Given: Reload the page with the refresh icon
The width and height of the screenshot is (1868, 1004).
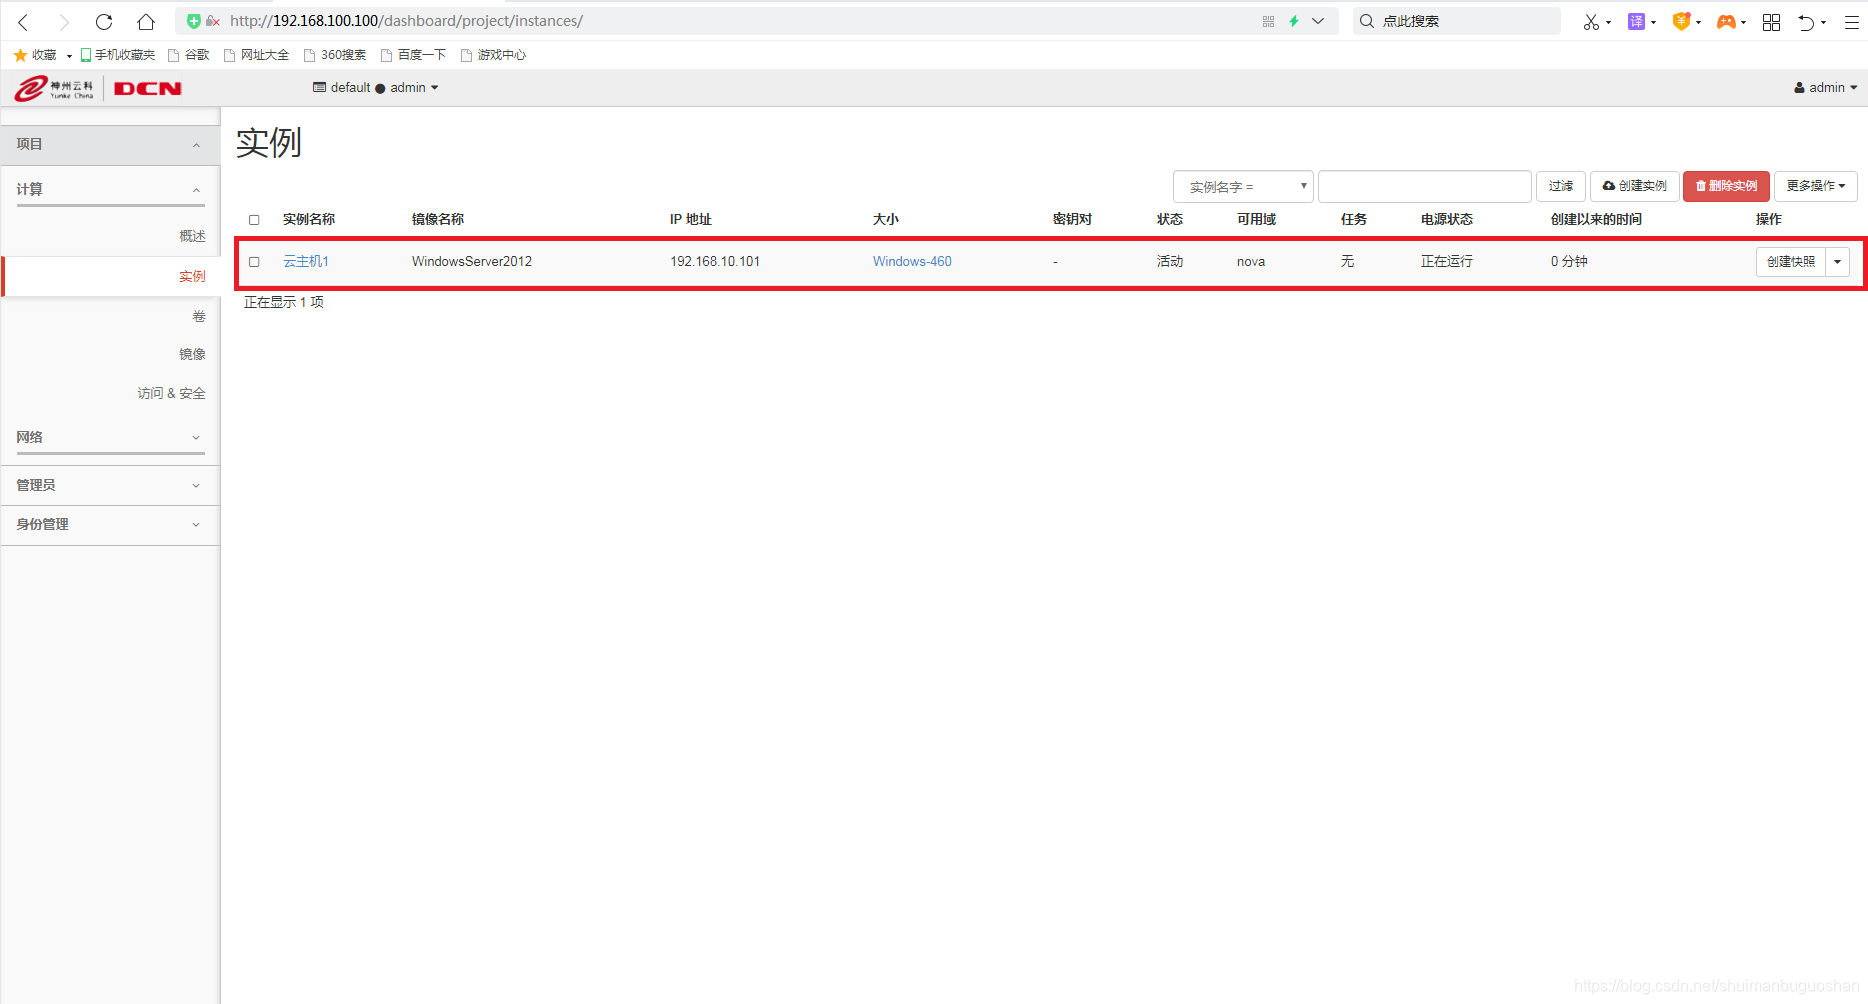Looking at the screenshot, I should (x=104, y=21).
